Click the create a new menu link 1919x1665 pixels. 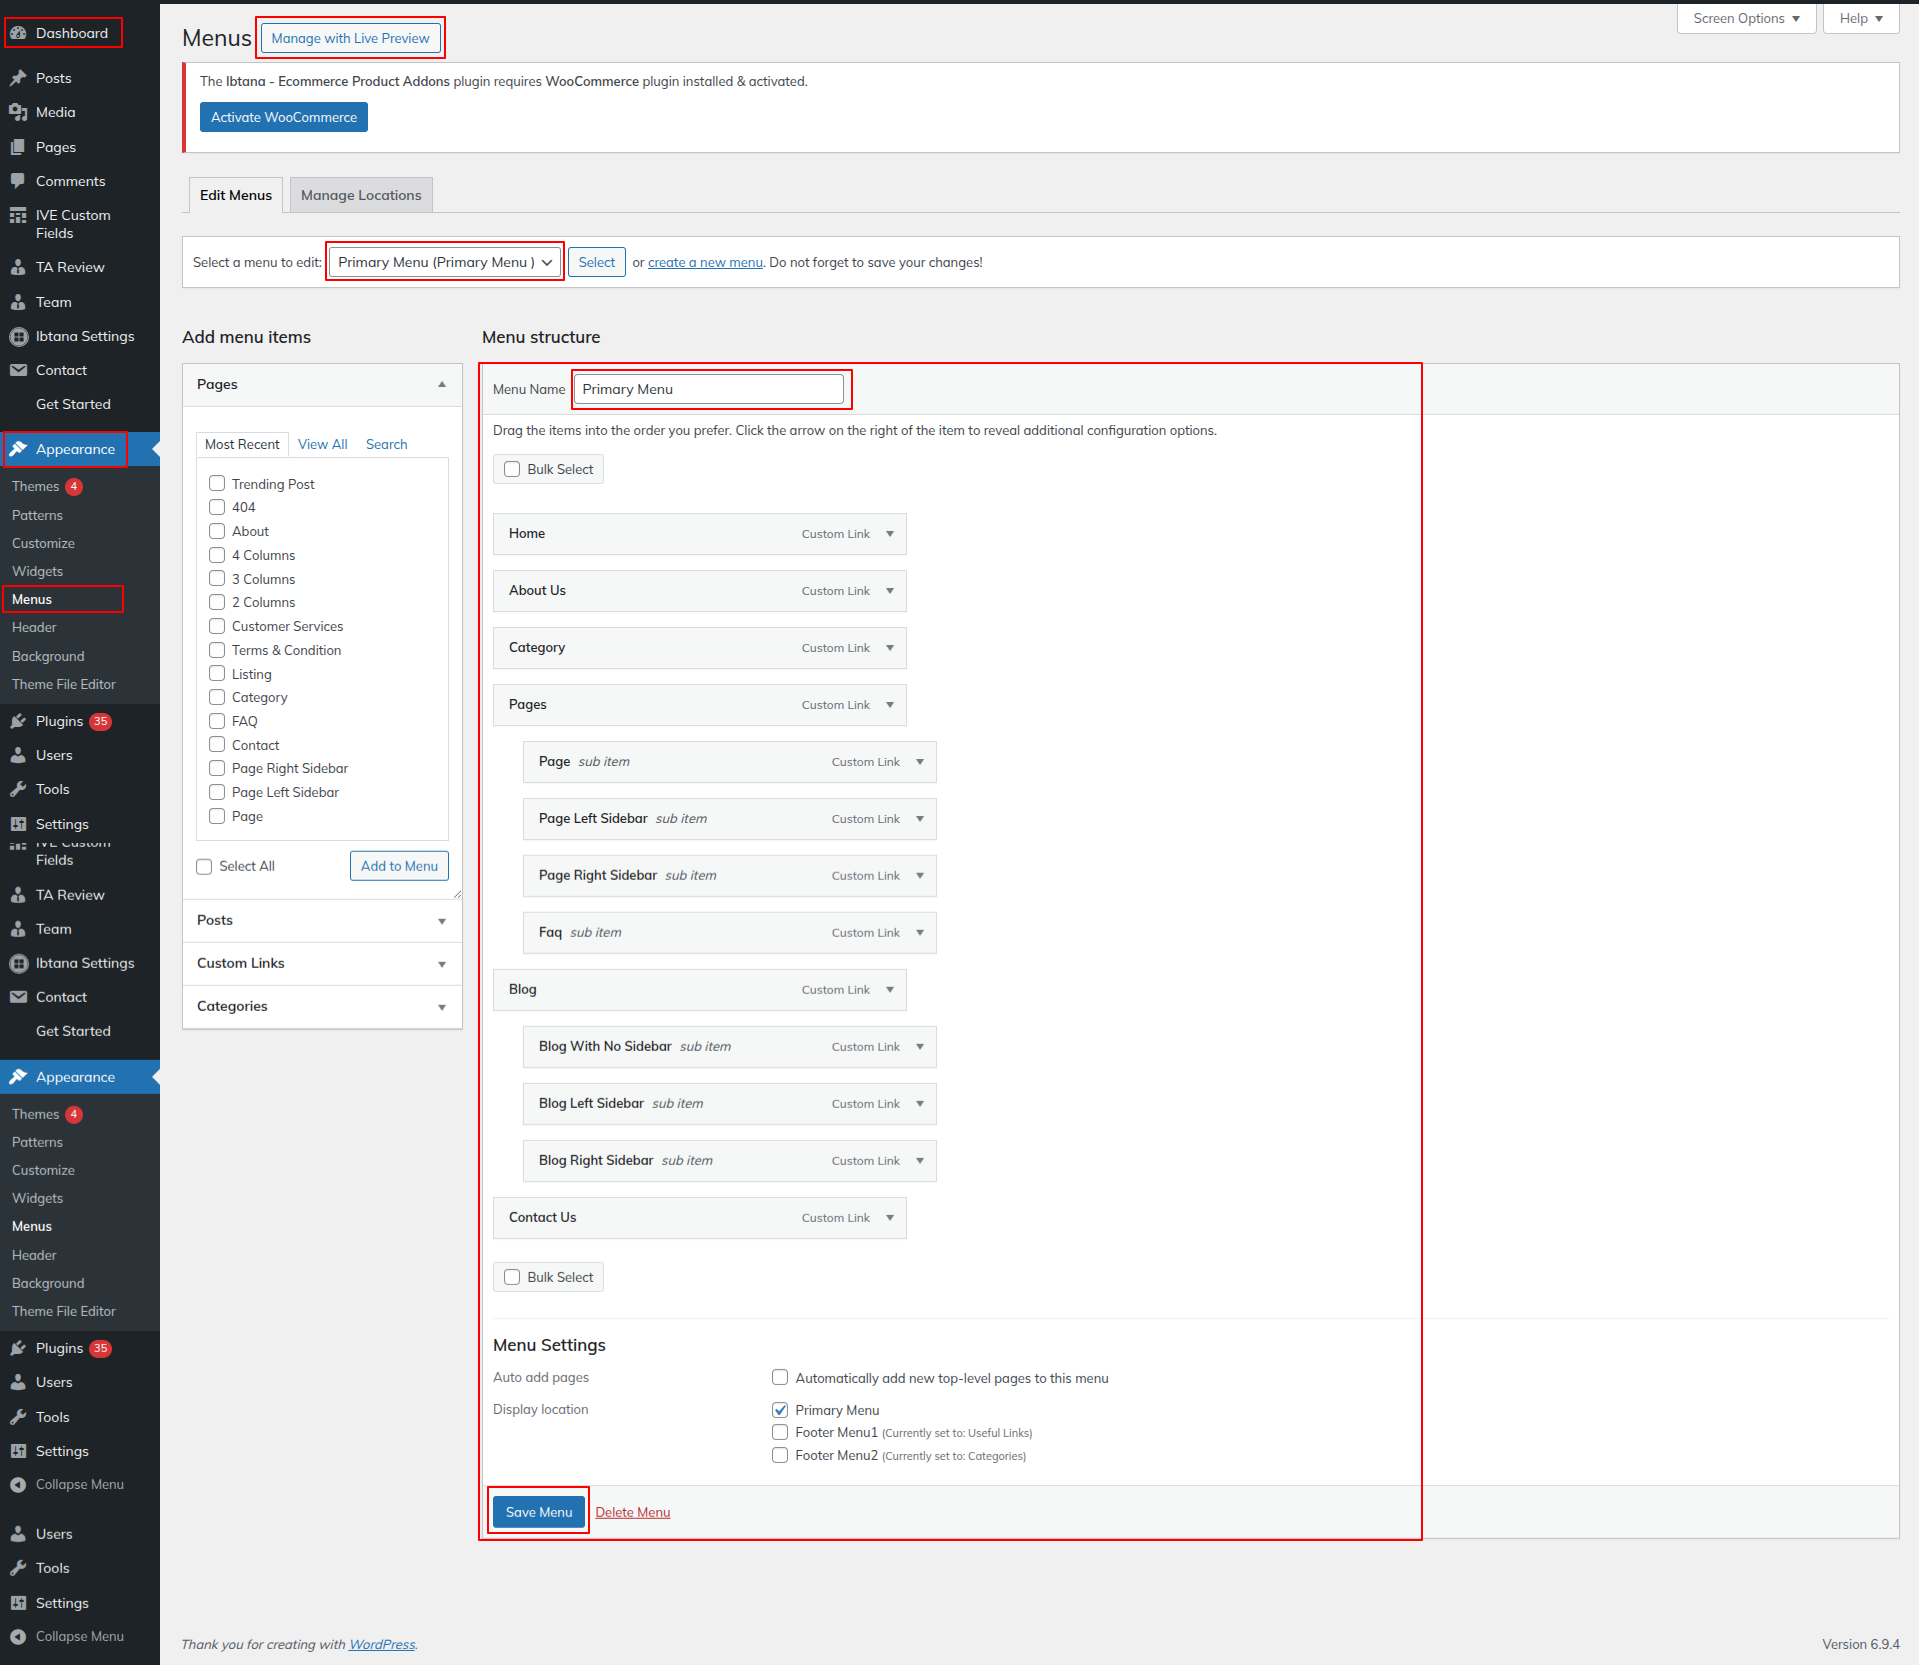705,262
